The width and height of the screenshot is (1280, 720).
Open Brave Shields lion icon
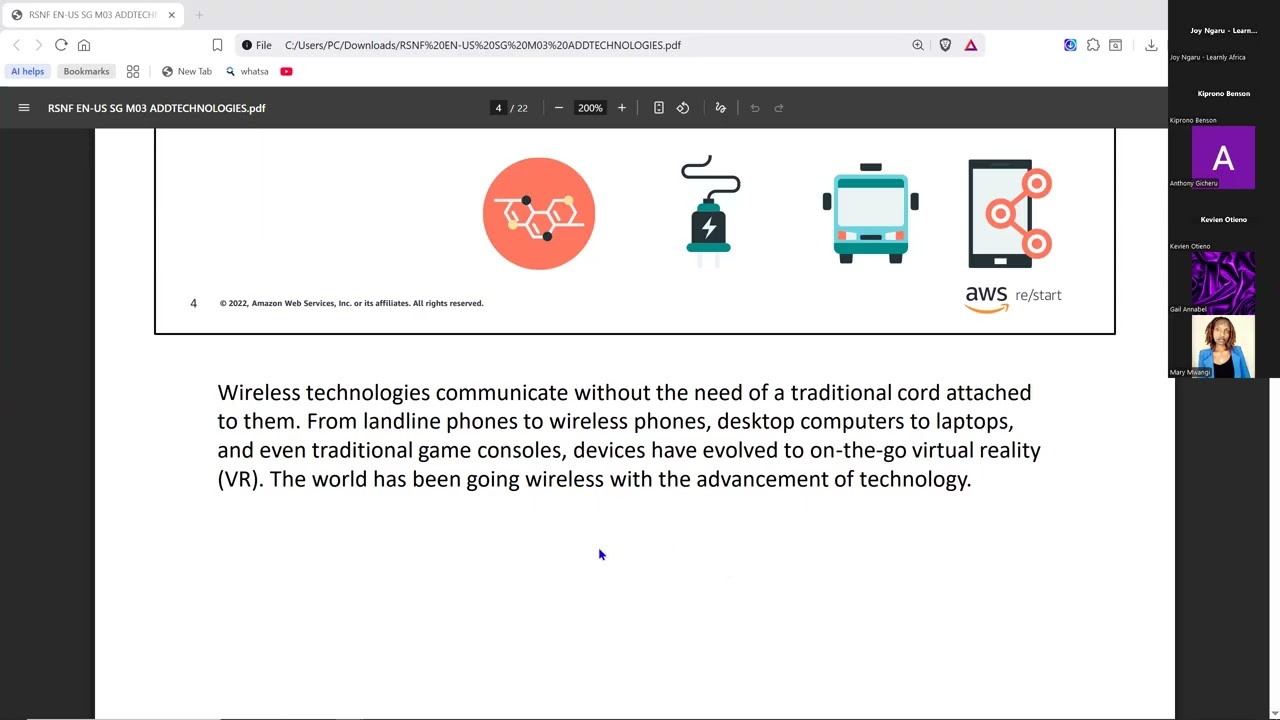pyautogui.click(x=945, y=45)
